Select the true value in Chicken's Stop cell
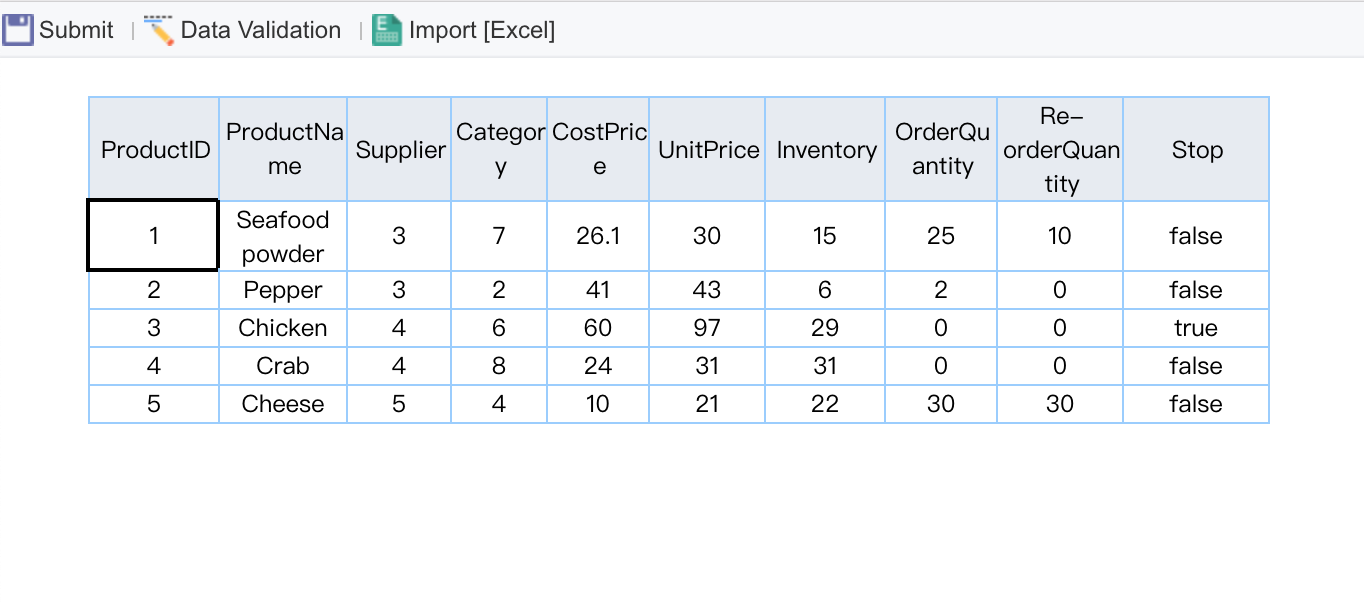The height and width of the screenshot is (604, 1364). (x=1196, y=328)
